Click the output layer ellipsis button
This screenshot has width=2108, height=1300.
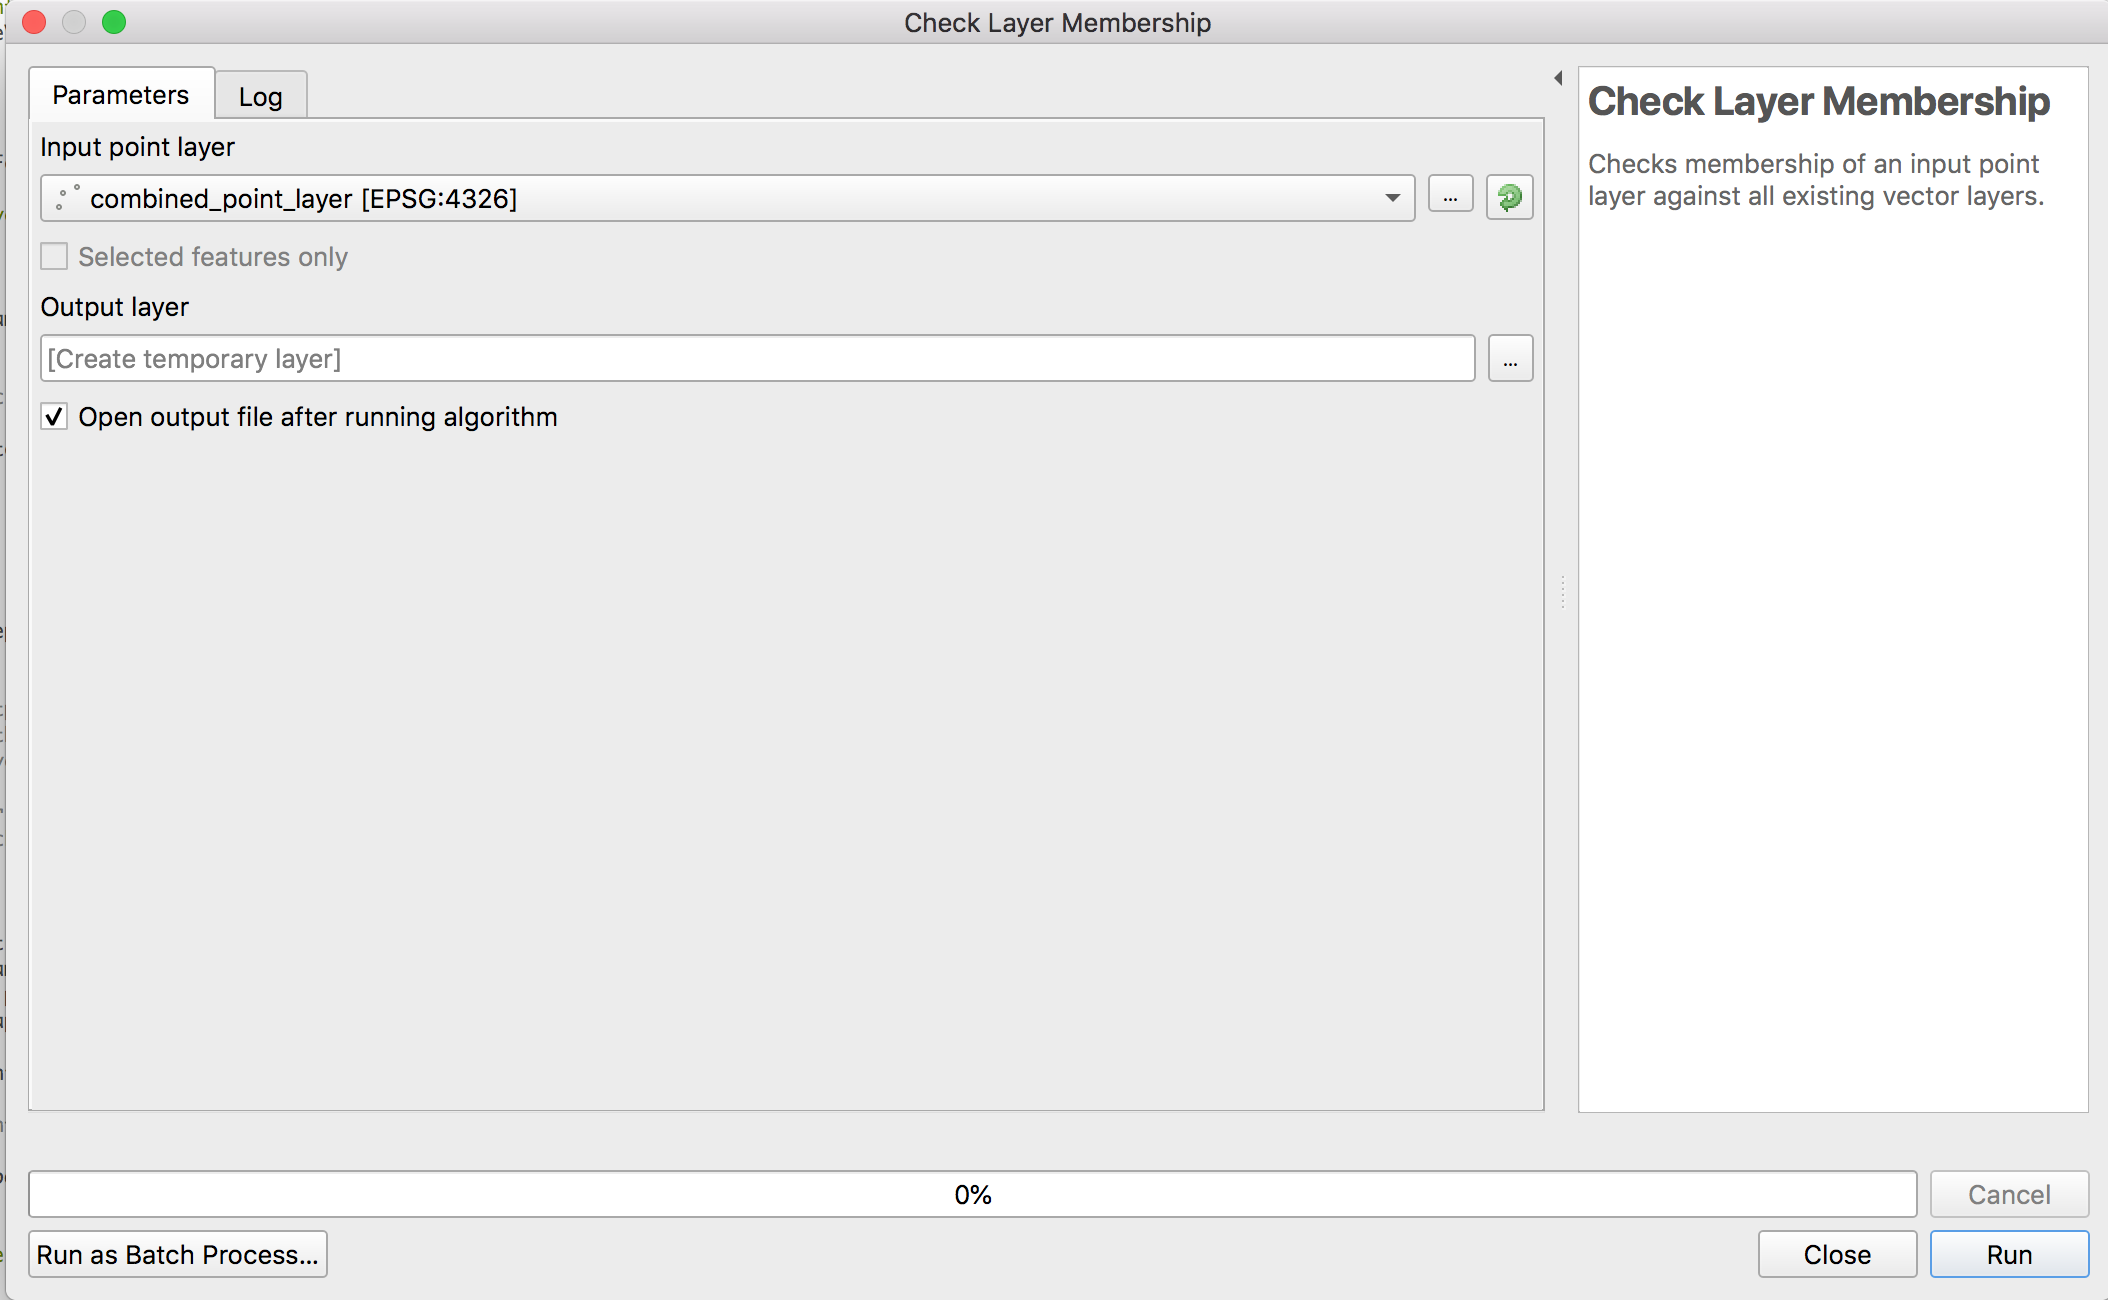coord(1510,358)
